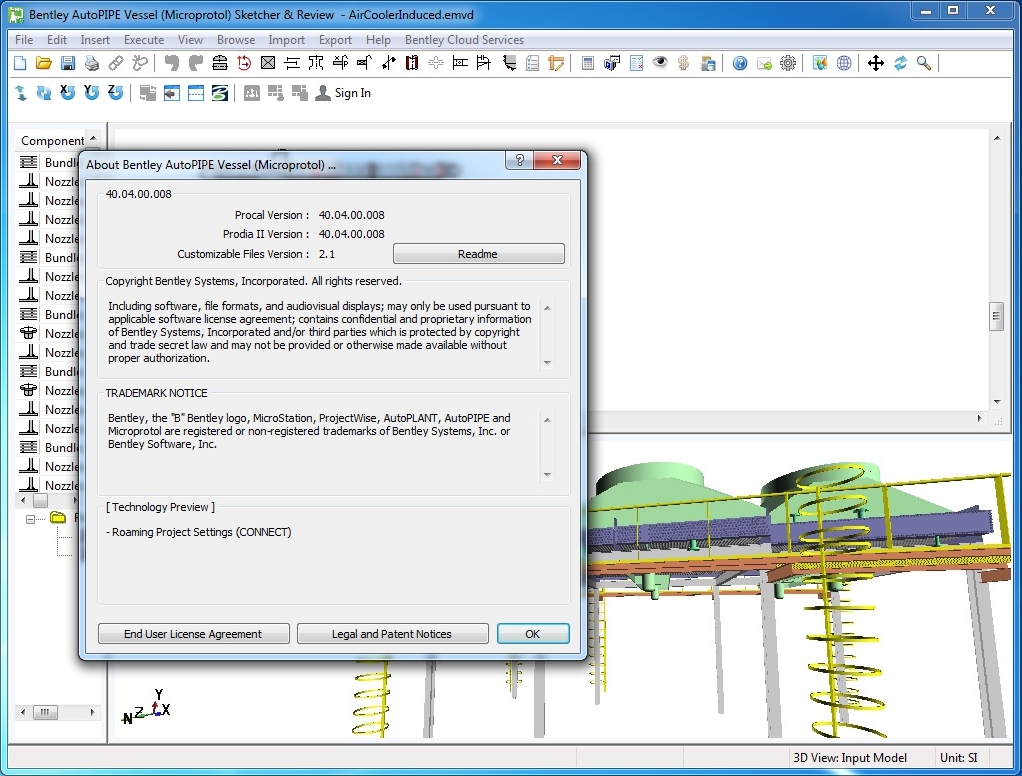Click the rotate about Y axis icon
1022x776 pixels.
[91, 93]
